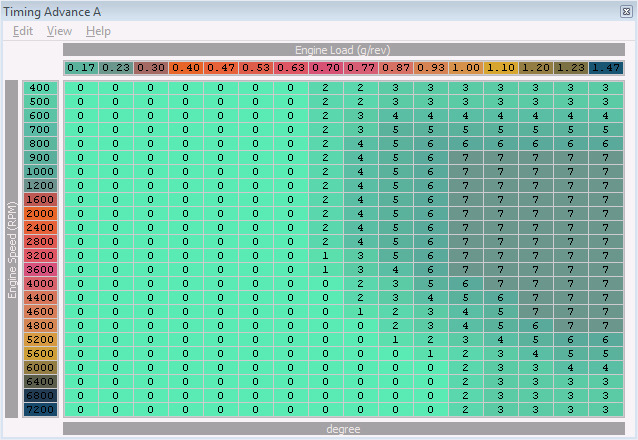Select cell at 5200 RPM and 0.87 load

pyautogui.click(x=395, y=339)
